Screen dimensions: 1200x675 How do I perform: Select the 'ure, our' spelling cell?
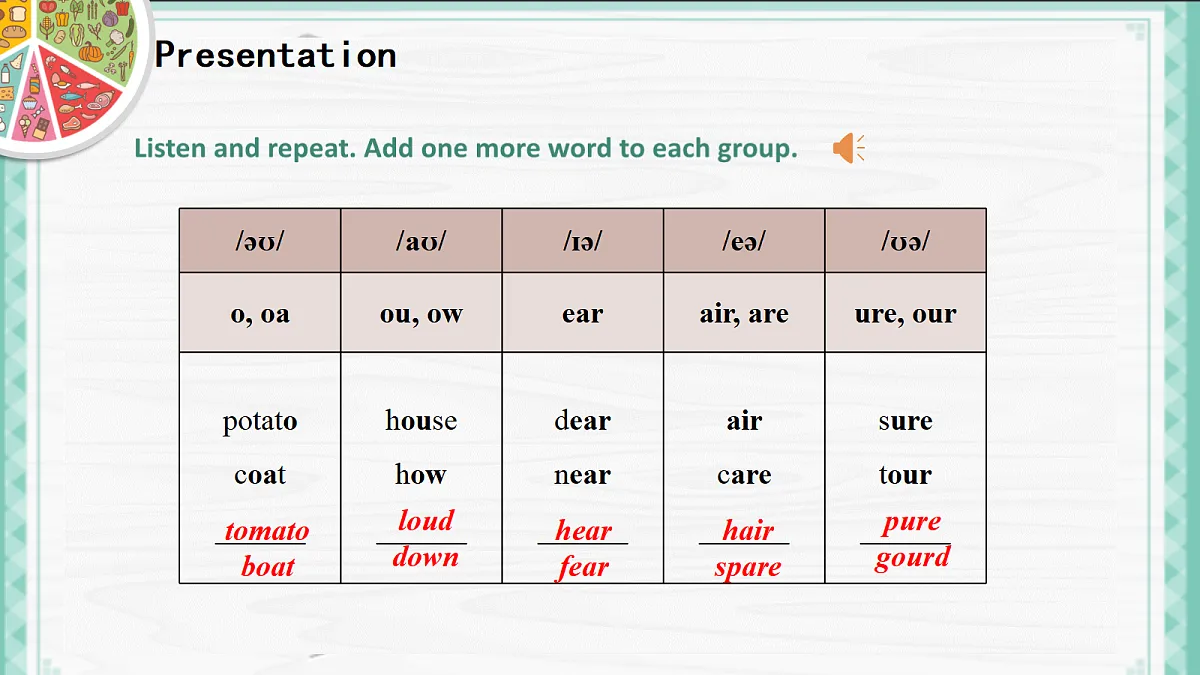pos(905,313)
